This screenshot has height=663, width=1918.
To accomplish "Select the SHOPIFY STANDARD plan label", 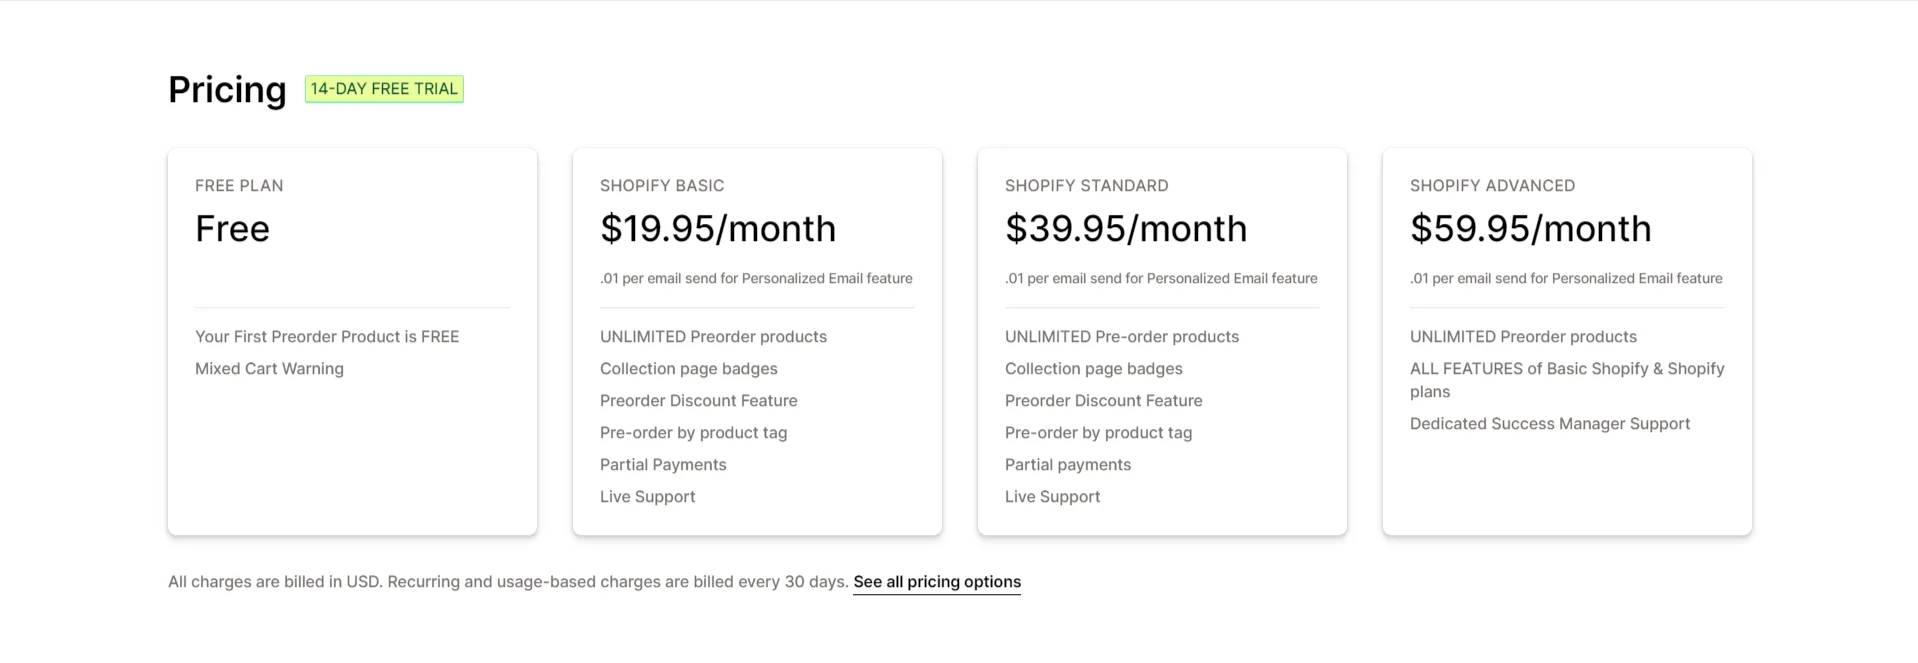I will click(x=1086, y=186).
